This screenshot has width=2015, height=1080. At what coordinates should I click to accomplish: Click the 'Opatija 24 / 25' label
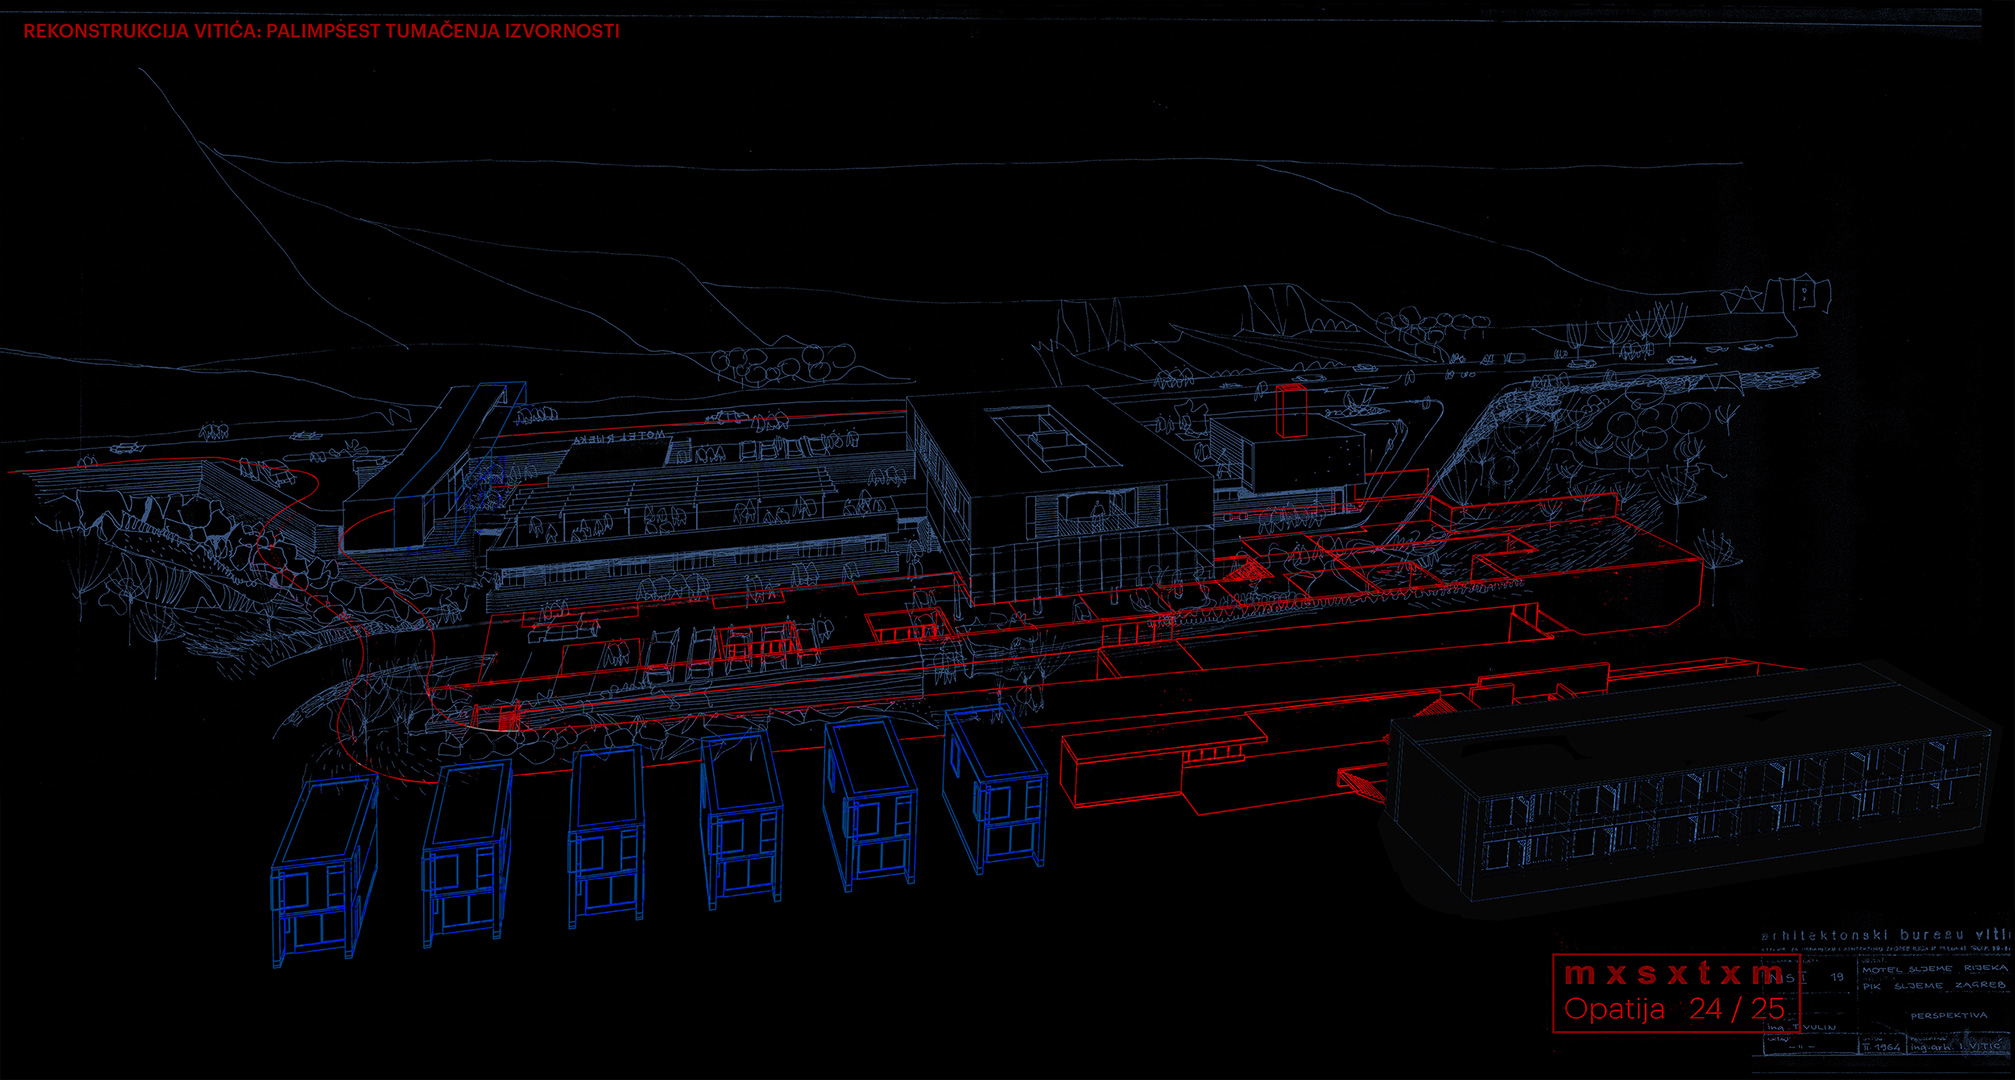point(1673,1009)
